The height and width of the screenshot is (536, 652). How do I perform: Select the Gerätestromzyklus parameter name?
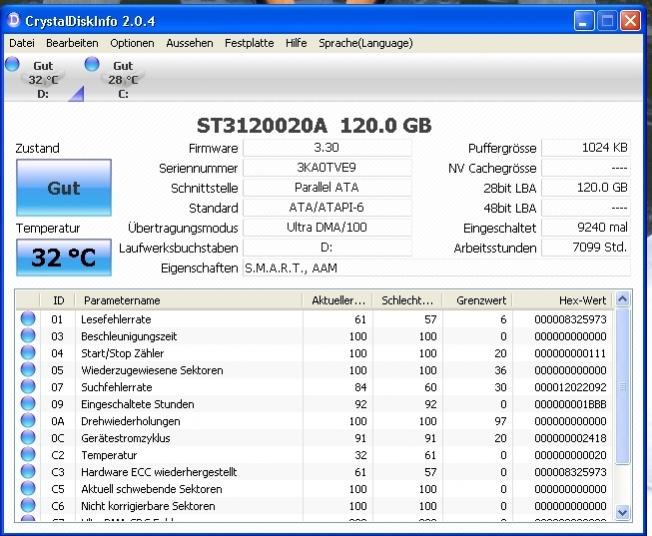point(126,438)
